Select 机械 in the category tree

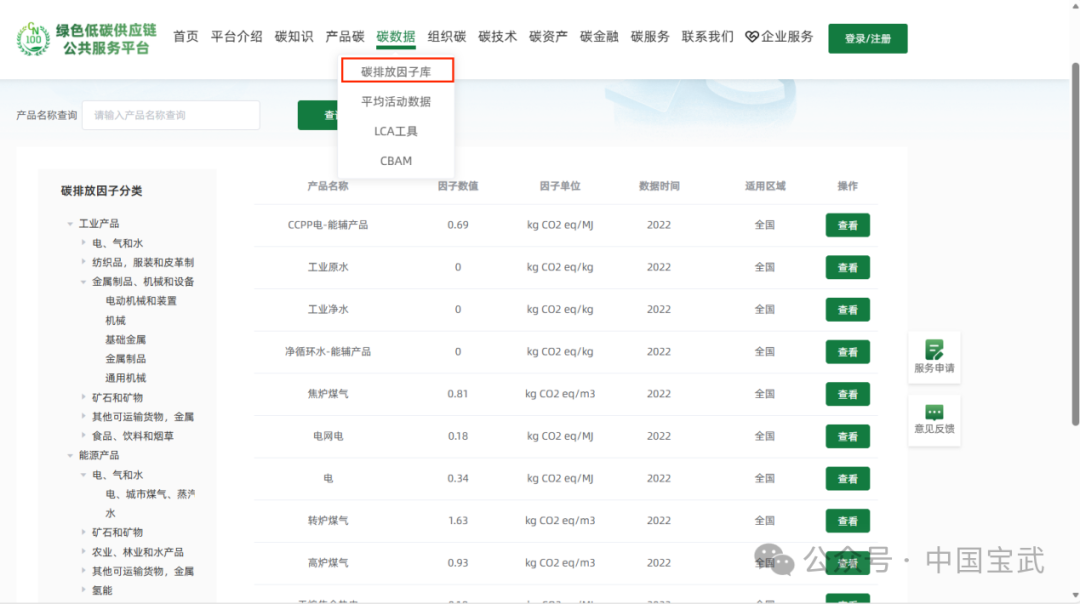115,320
